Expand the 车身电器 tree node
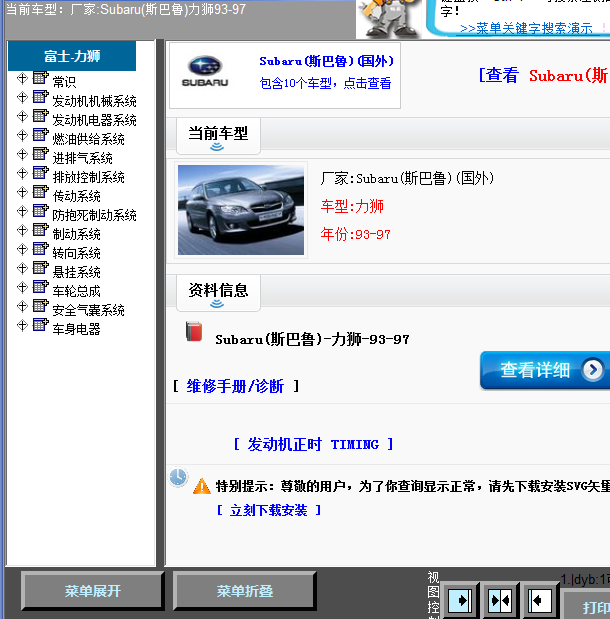This screenshot has width=610, height=619. coord(22,325)
